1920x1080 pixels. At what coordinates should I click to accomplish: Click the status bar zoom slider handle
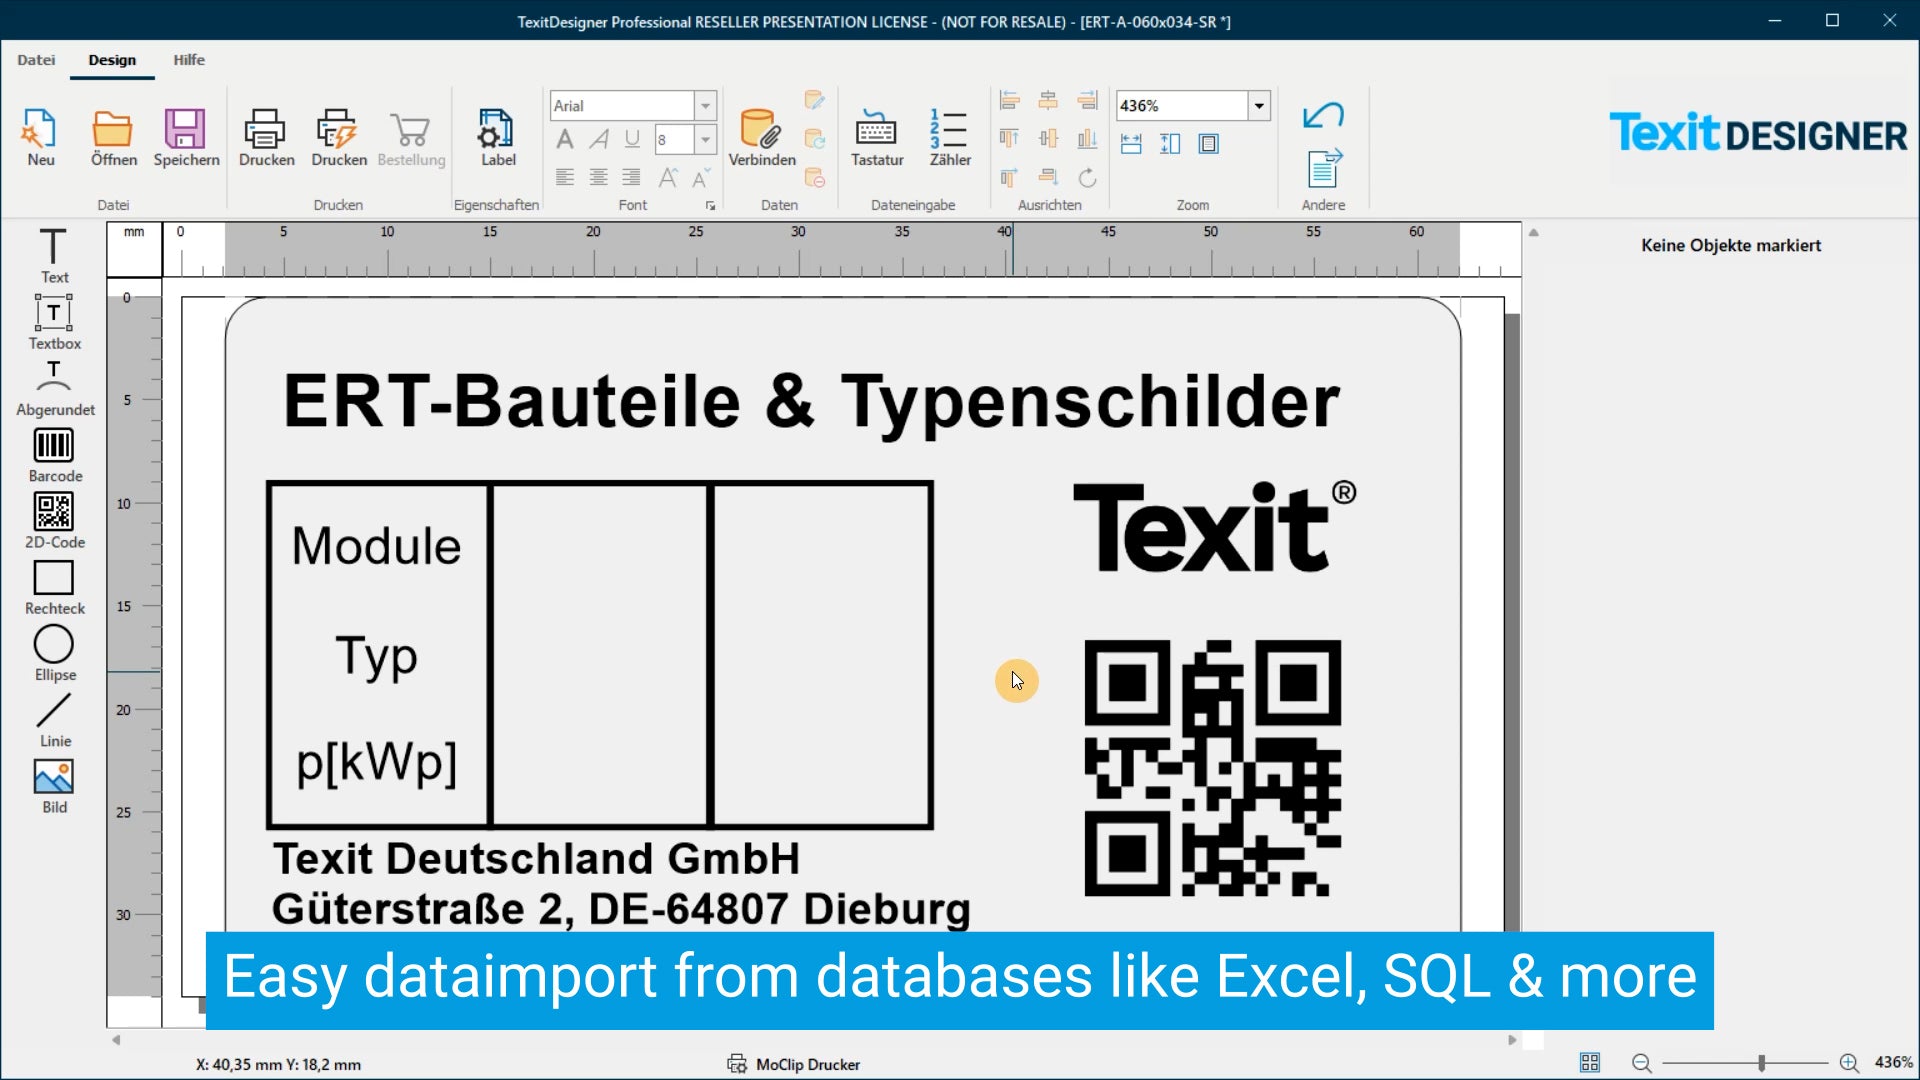tap(1761, 1063)
